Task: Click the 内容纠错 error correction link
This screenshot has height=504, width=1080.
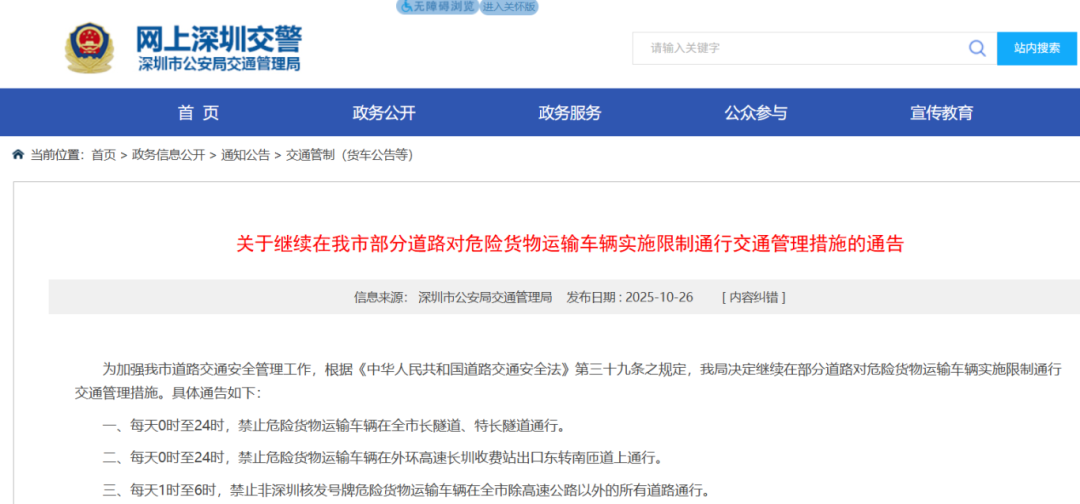Action: (x=753, y=297)
